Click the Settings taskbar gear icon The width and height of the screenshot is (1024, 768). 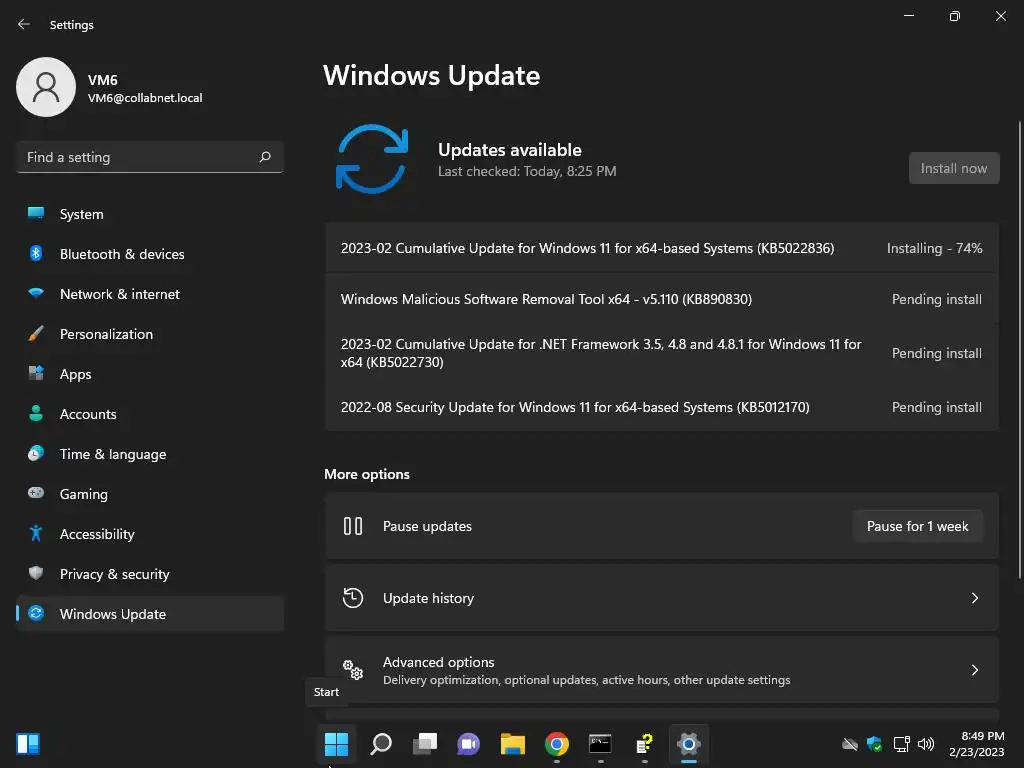point(688,744)
